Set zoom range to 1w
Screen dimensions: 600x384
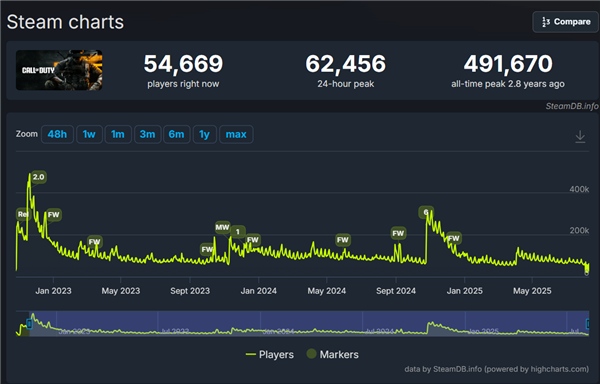tap(89, 134)
